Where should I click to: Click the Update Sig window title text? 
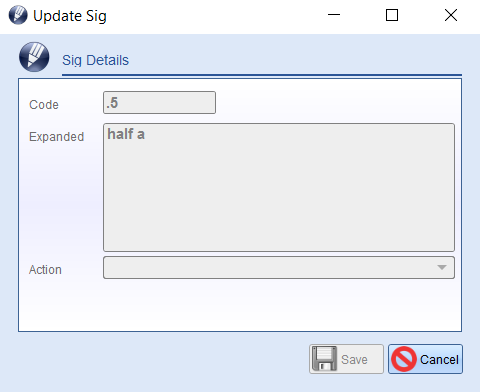pos(70,16)
